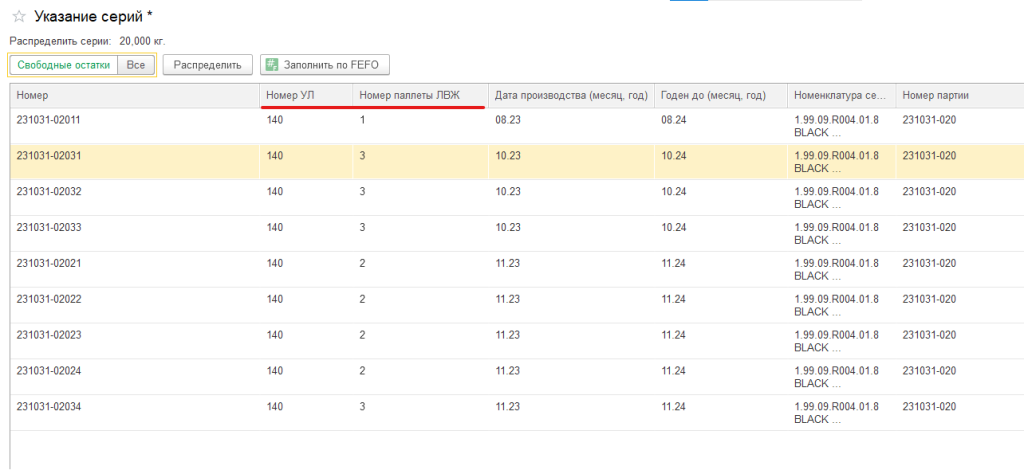Switch the filter to Все

coord(136,65)
